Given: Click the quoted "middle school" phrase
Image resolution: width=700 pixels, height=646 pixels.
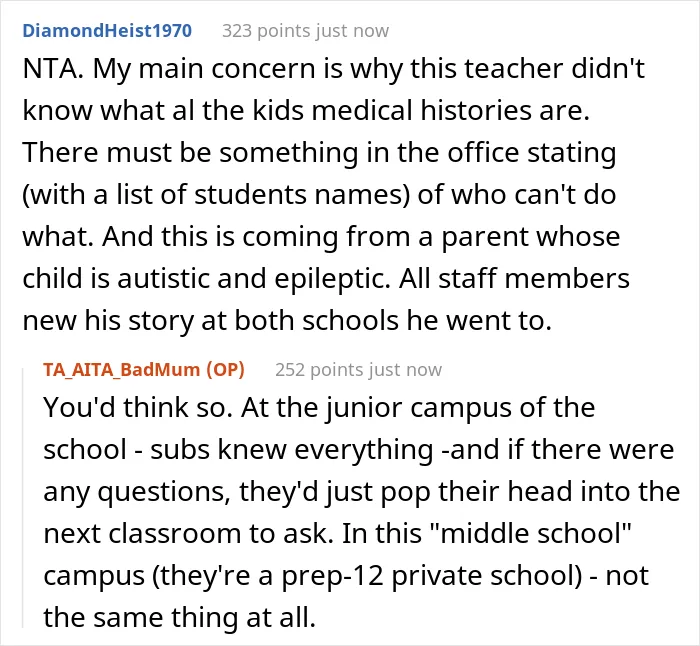Looking at the screenshot, I should pyautogui.click(x=536, y=533).
